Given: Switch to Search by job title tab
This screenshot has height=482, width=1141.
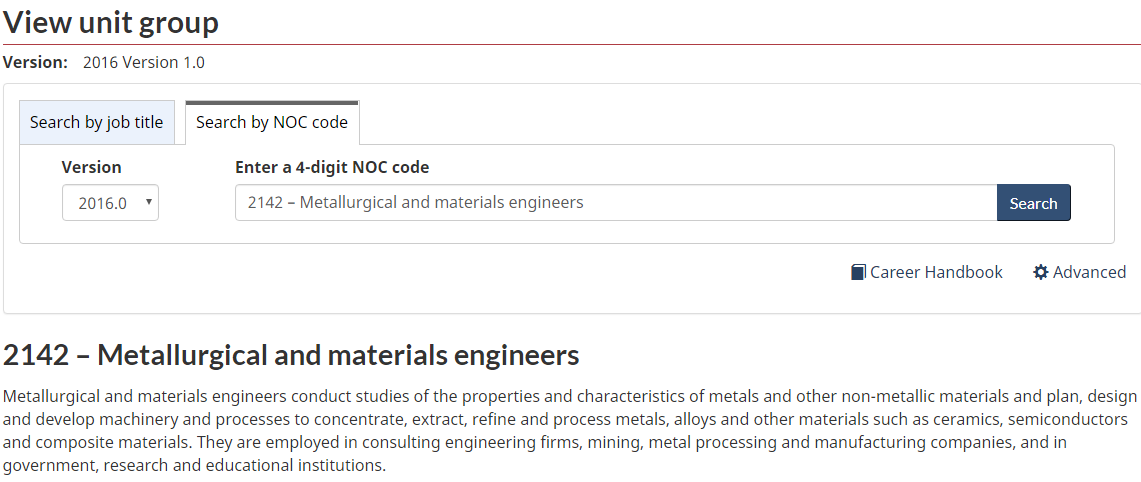Looking at the screenshot, I should 96,122.
